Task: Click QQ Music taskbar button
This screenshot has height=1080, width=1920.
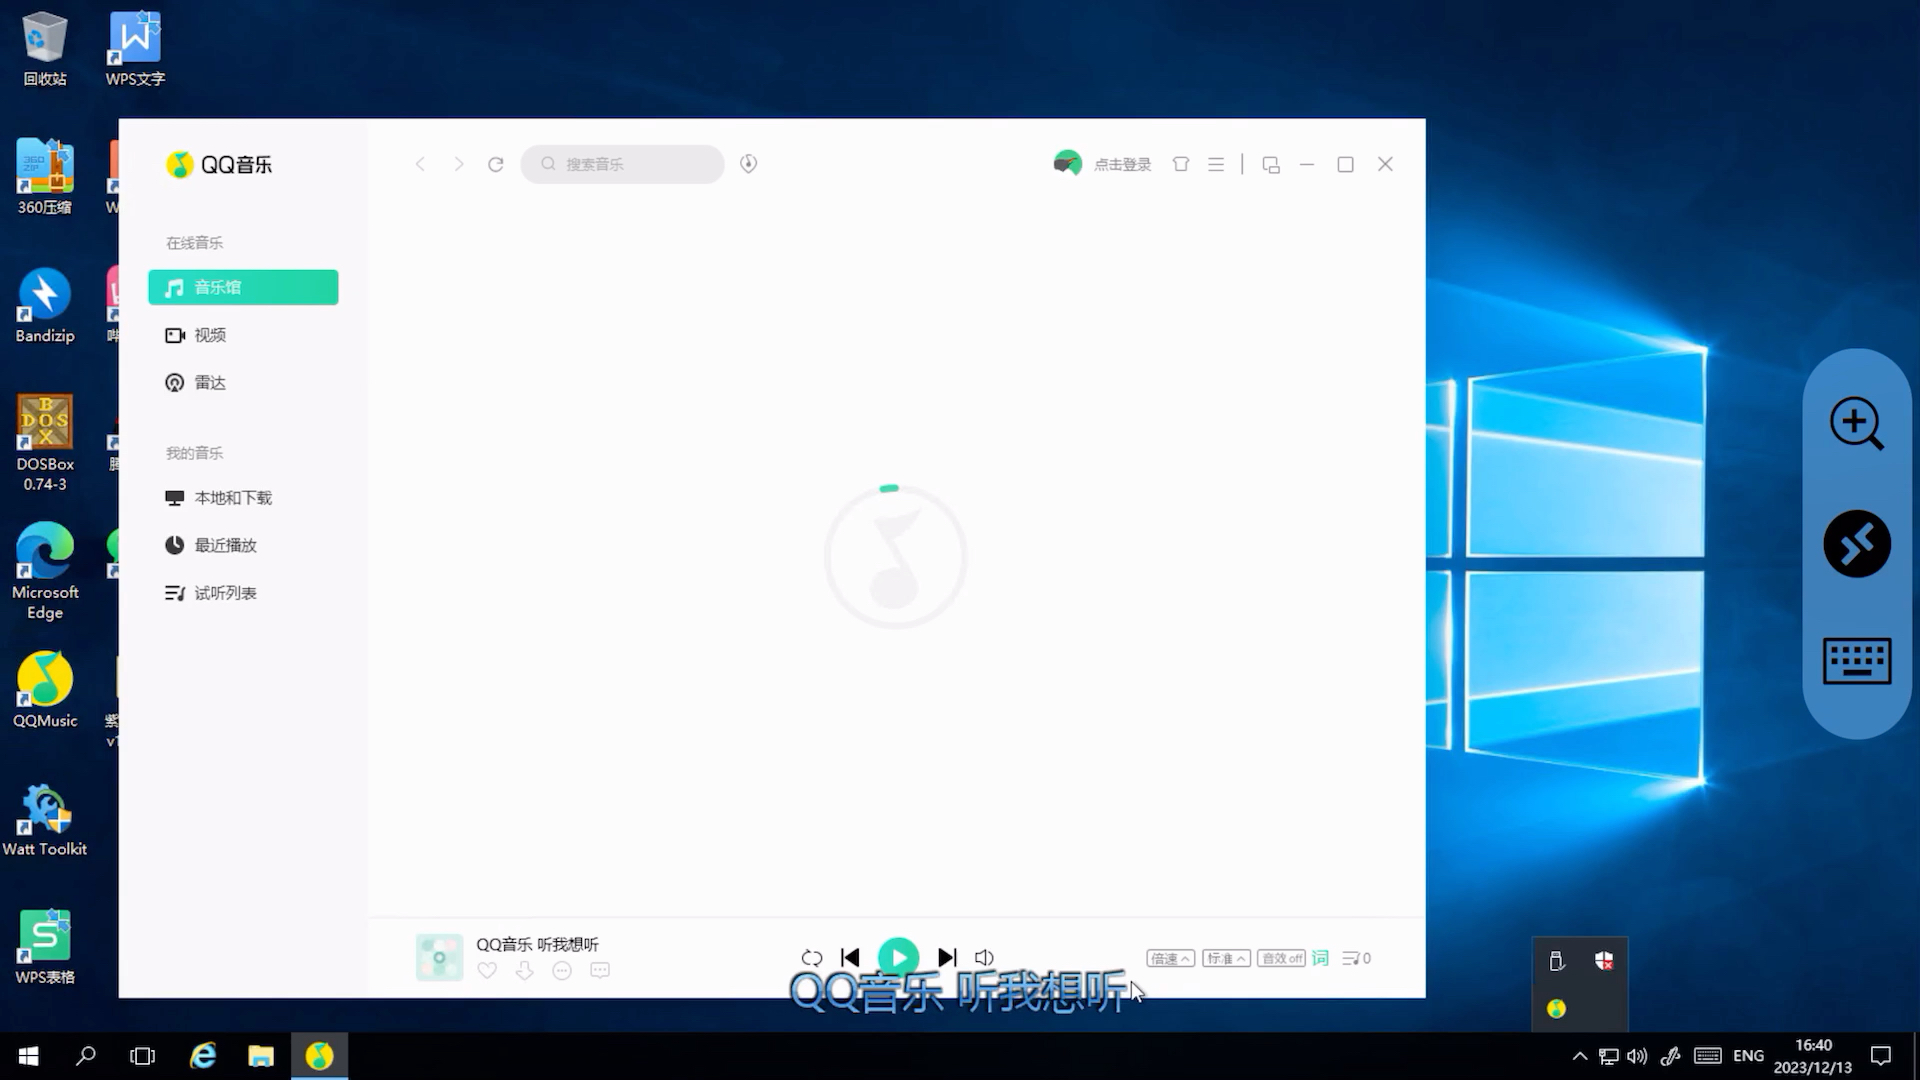Action: click(x=319, y=1056)
